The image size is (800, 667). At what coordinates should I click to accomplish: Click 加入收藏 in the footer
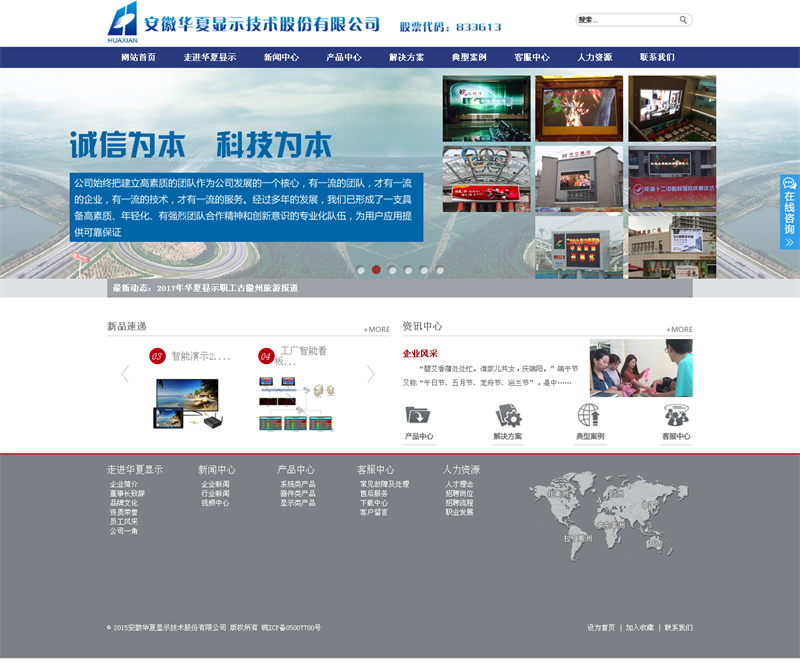[640, 628]
